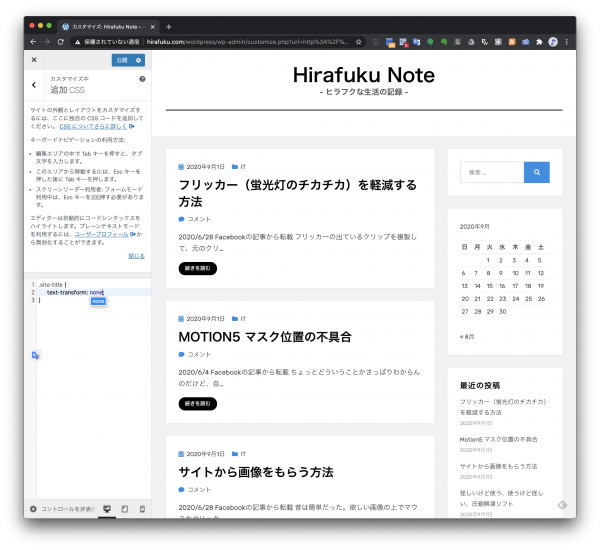Click the 公開 publish button

121,60
